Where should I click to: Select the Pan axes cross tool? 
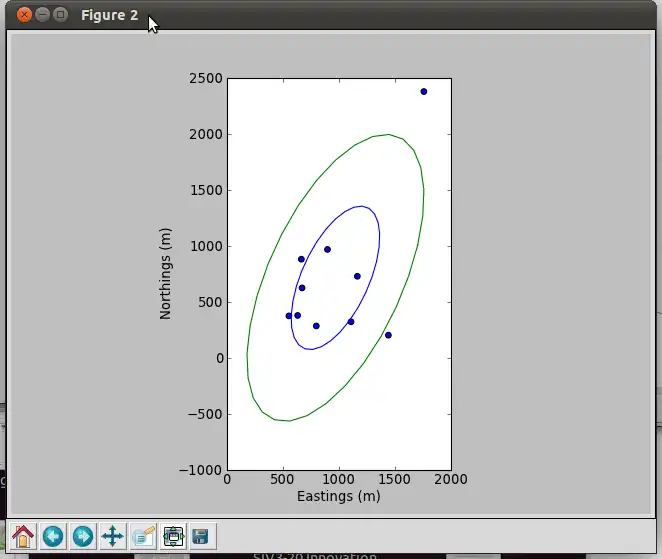coord(113,536)
